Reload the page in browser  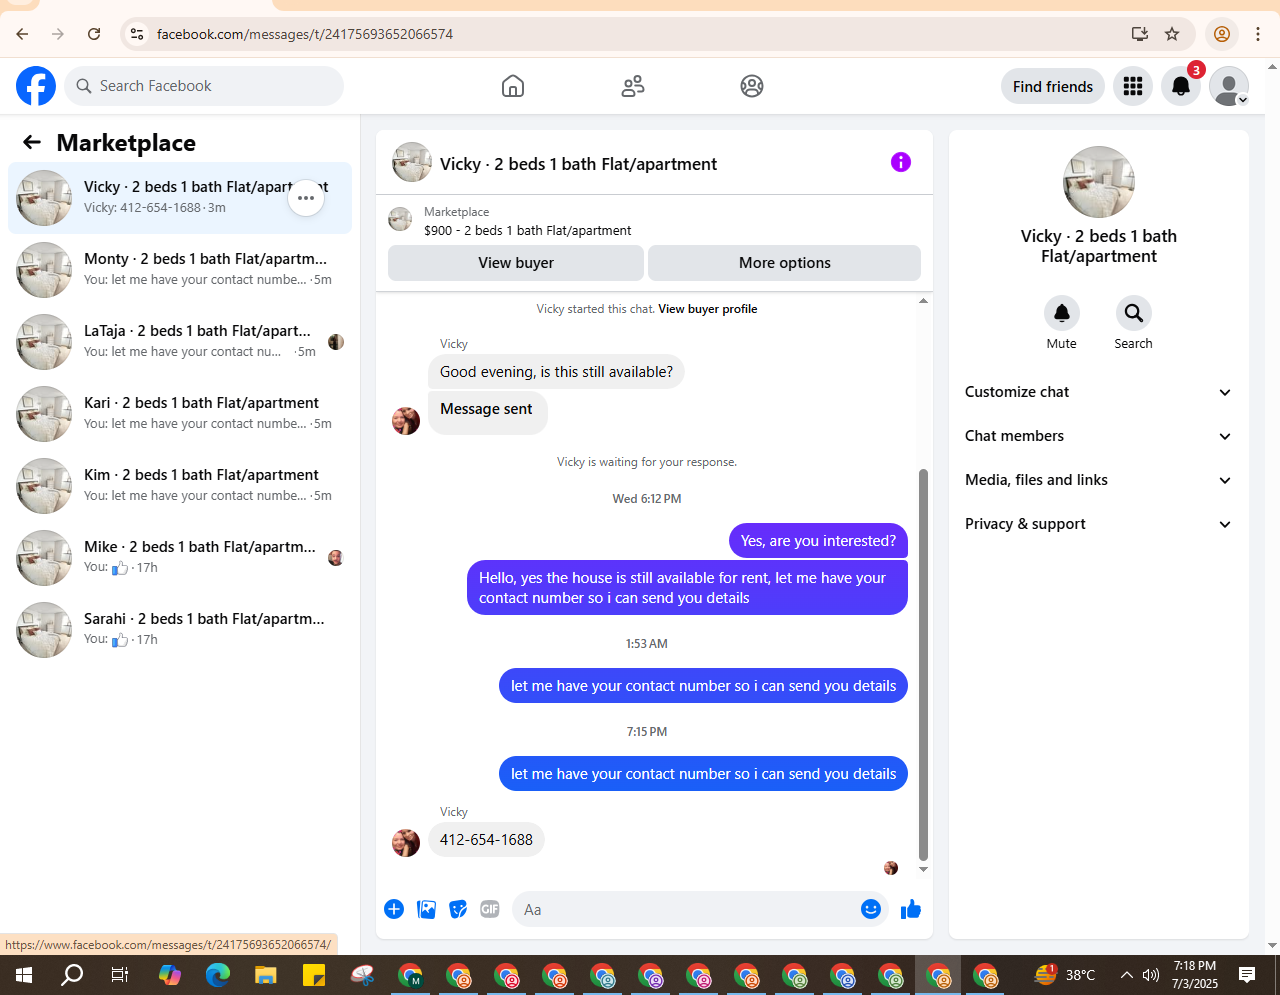(94, 34)
